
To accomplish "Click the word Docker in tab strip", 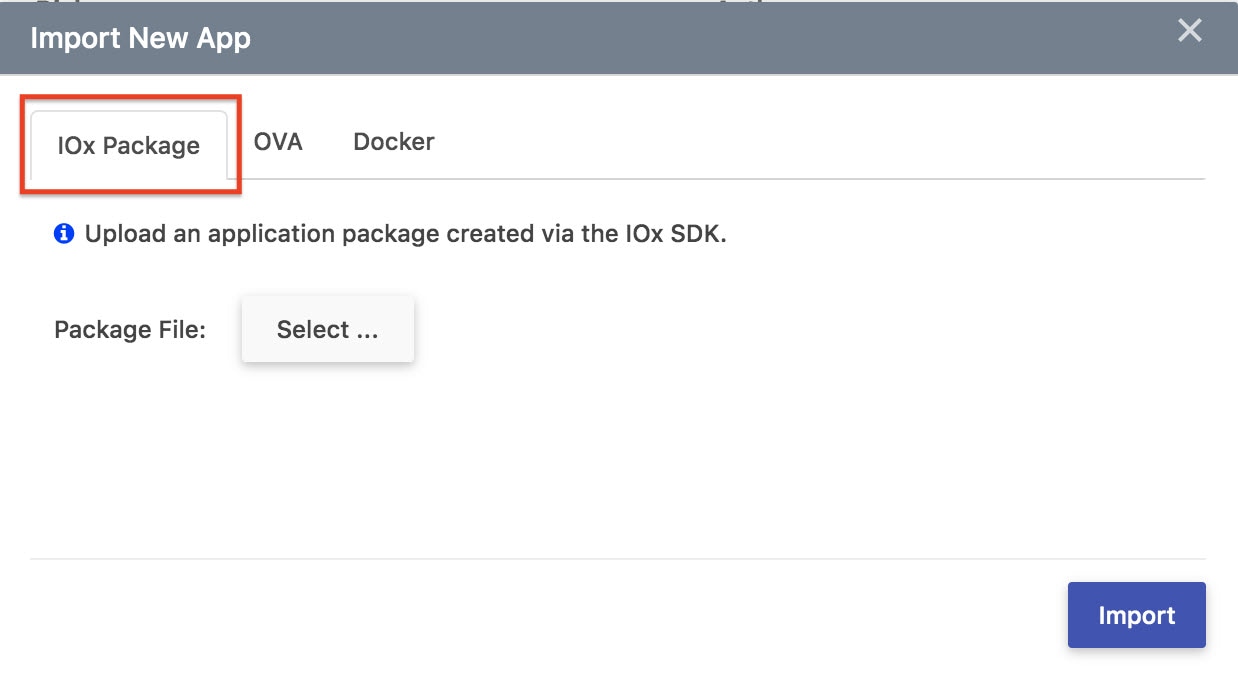I will pyautogui.click(x=393, y=142).
